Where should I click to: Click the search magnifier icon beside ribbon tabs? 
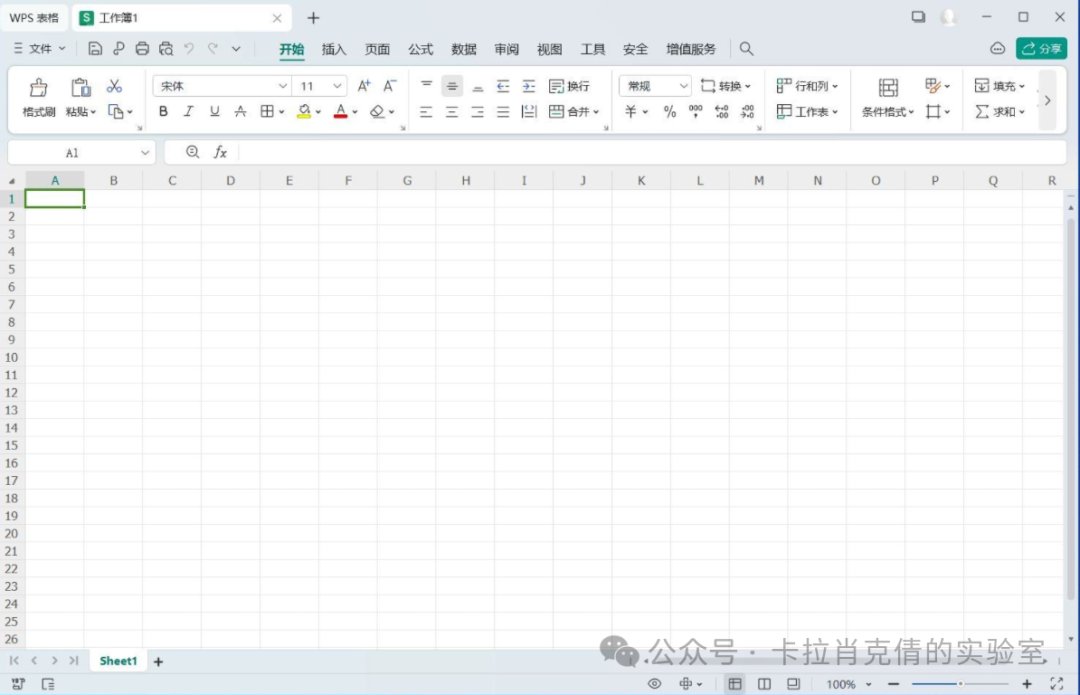point(746,49)
